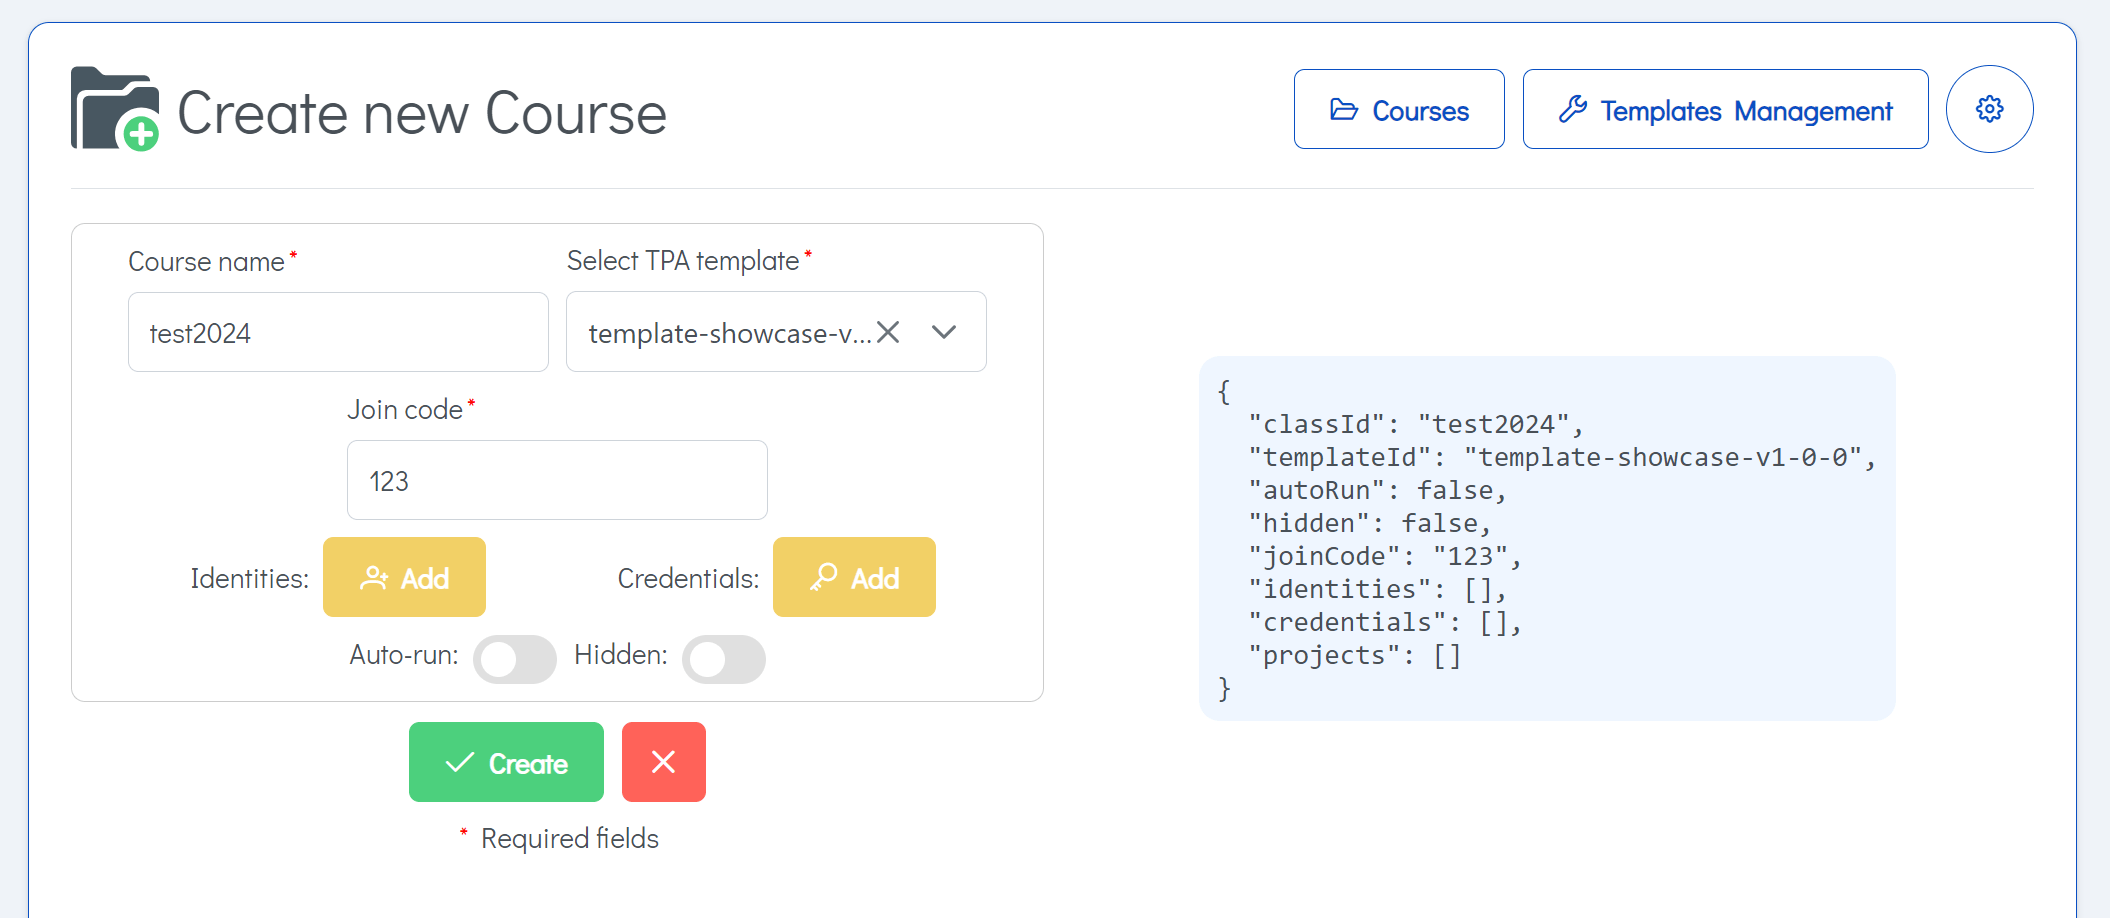The width and height of the screenshot is (2110, 918).
Task: Click the Credentials label
Action: tap(688, 578)
